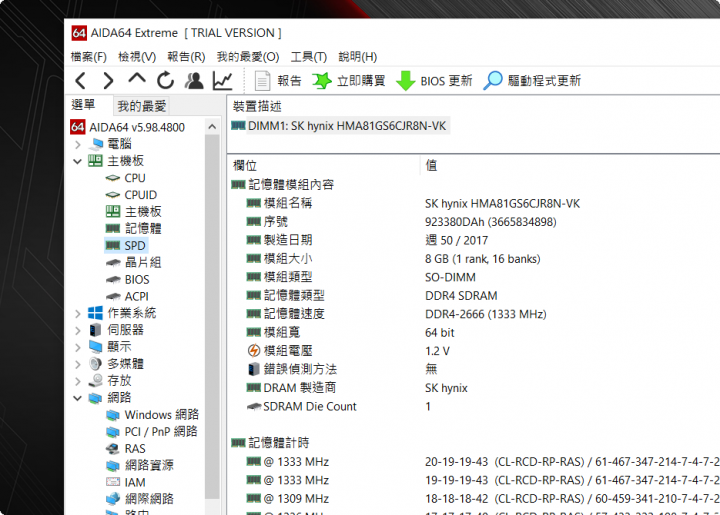720x515 pixels.
Task: Select DIMM1: SK hynix HMA81GS6CJR8N-VK device
Action: coord(339,126)
